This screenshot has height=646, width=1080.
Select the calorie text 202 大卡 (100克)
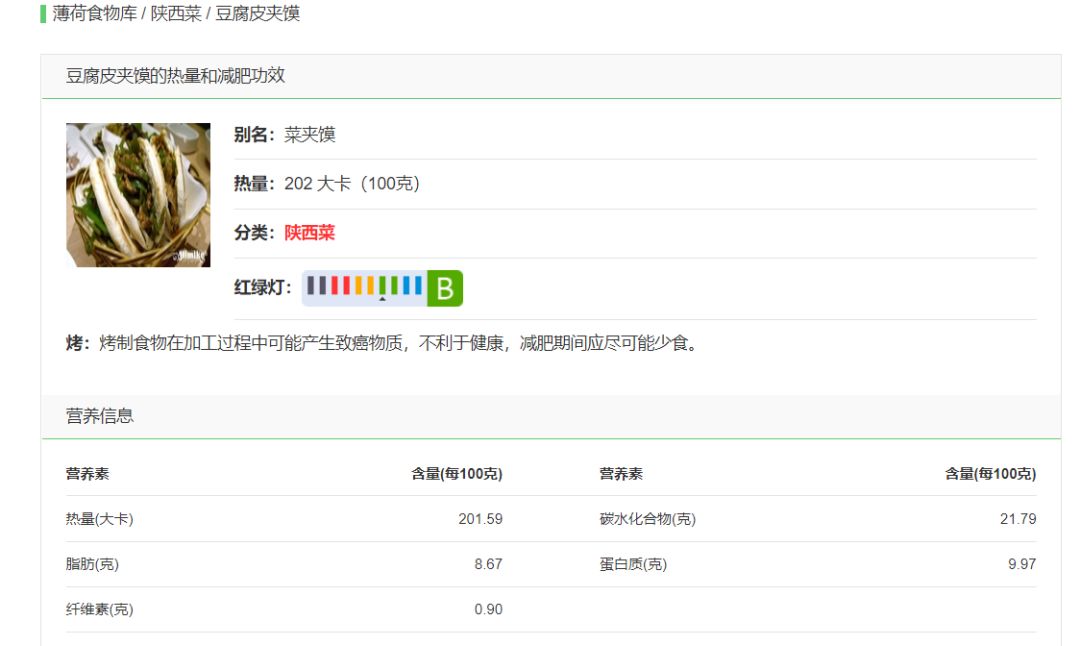click(x=352, y=184)
